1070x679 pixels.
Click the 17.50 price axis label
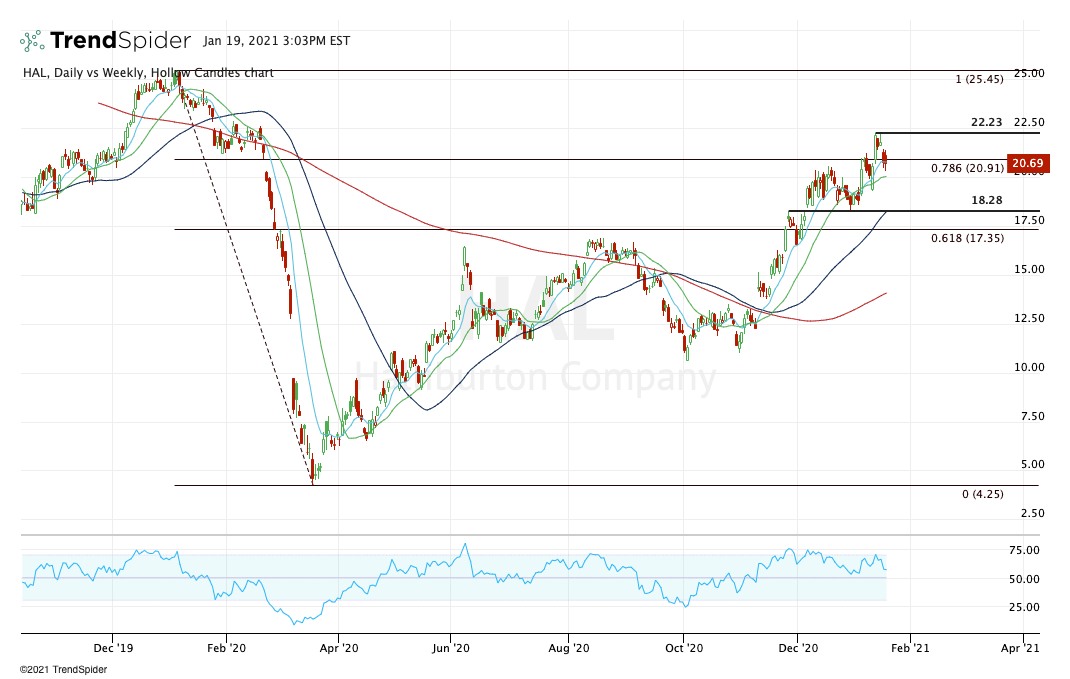(1029, 220)
